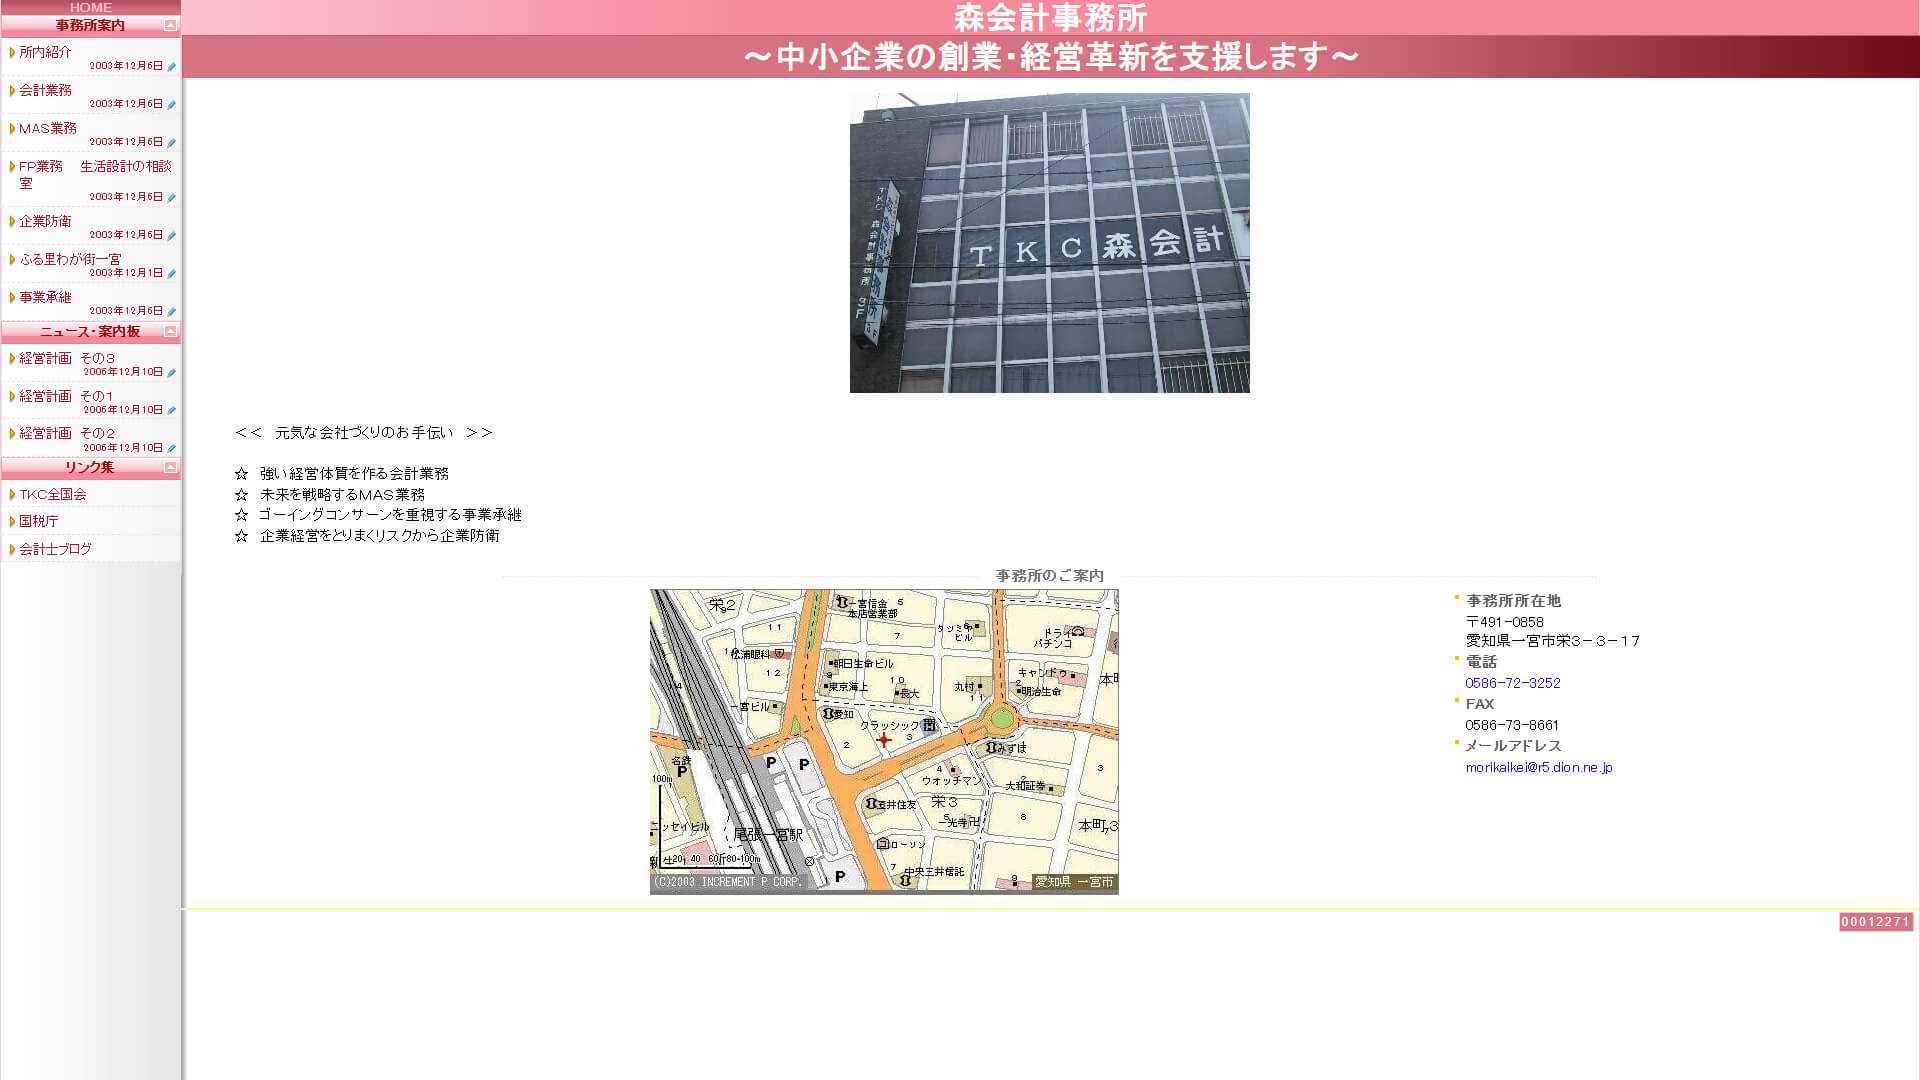Image resolution: width=1920 pixels, height=1080 pixels.
Task: Collapse the リンク集 sidebar section
Action: pyautogui.click(x=170, y=467)
